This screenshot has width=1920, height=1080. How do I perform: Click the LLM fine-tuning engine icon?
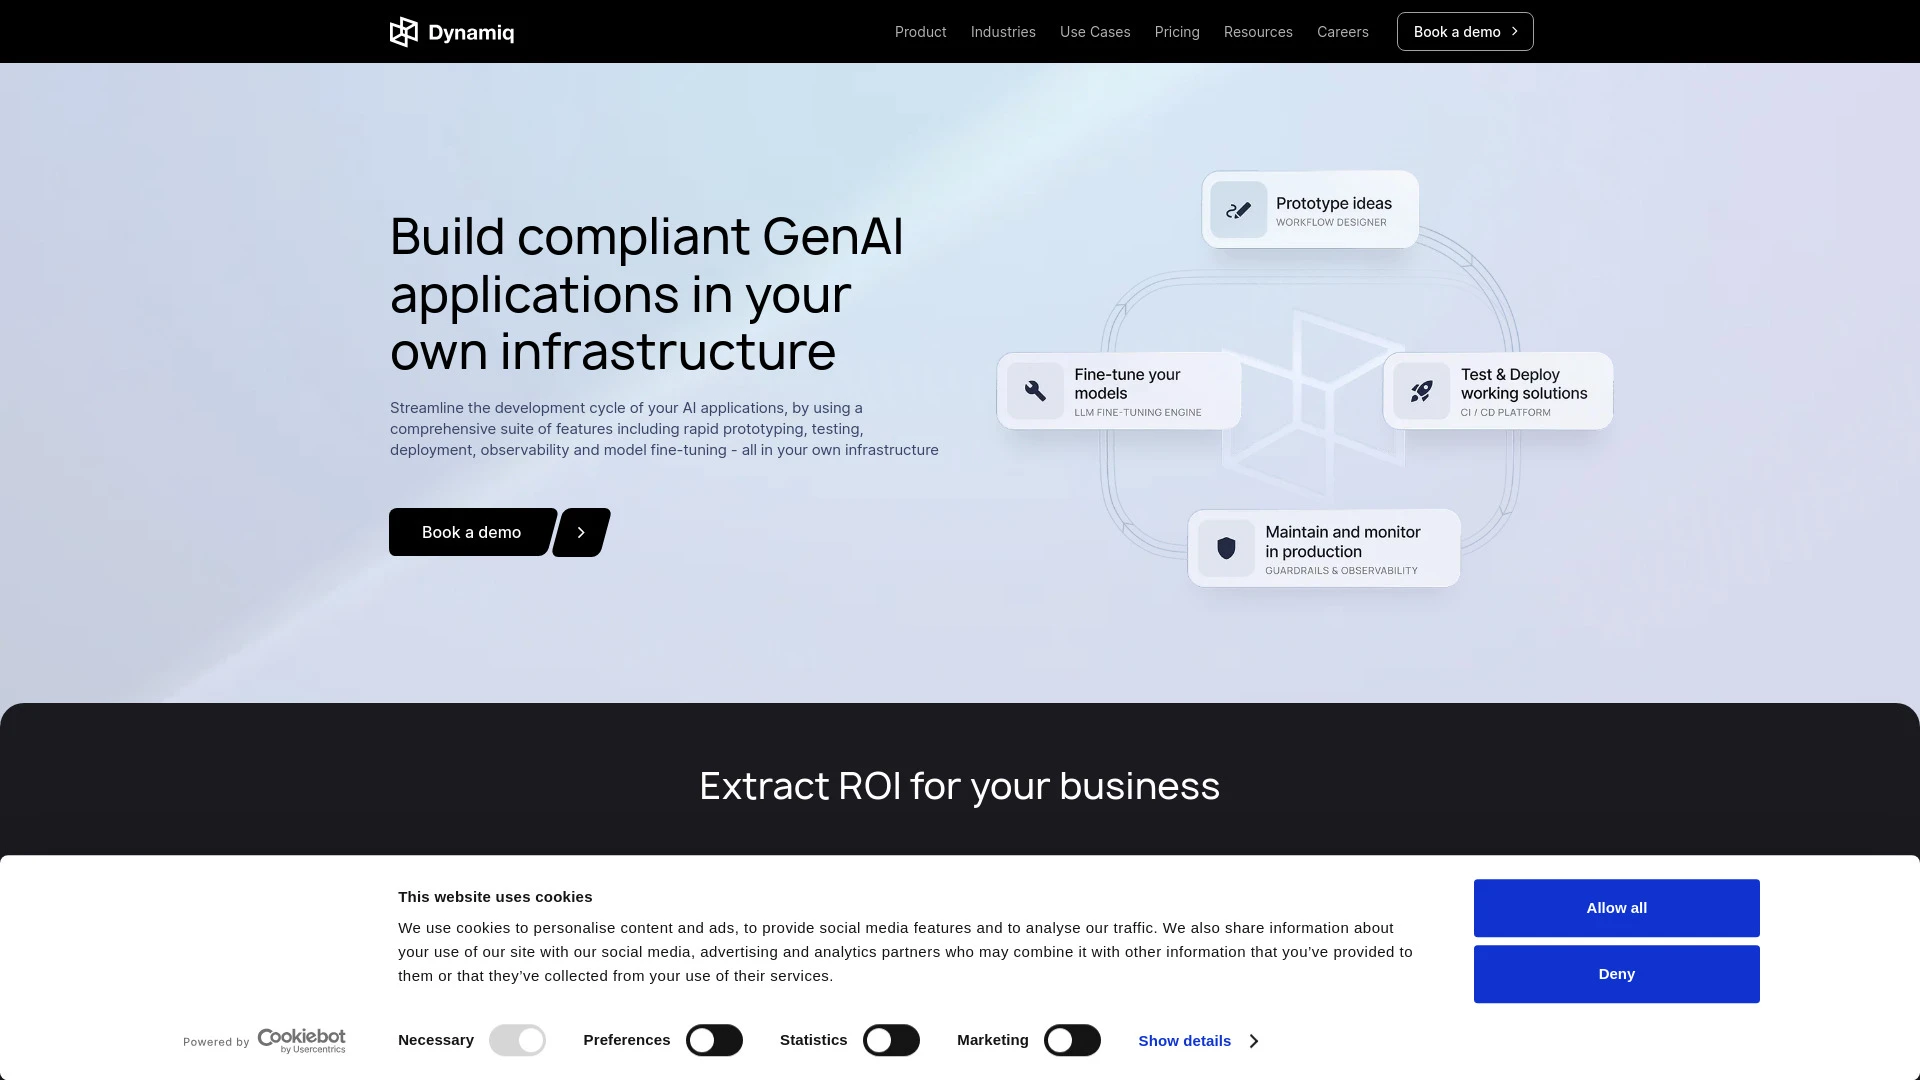(x=1035, y=390)
